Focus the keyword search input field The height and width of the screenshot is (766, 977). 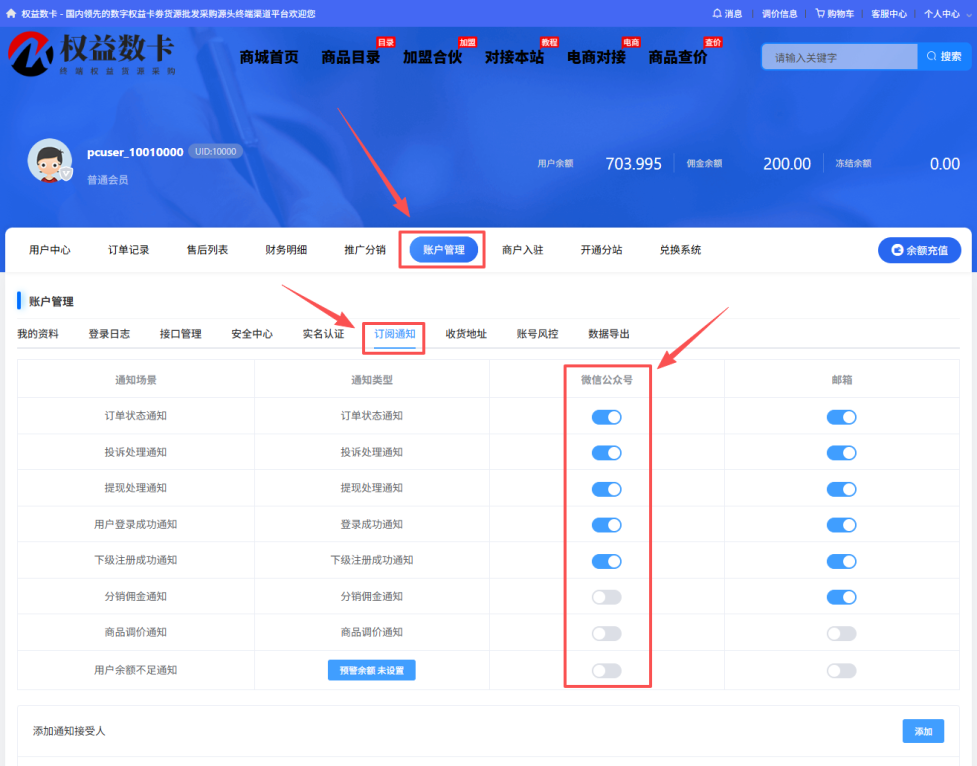(x=839, y=57)
